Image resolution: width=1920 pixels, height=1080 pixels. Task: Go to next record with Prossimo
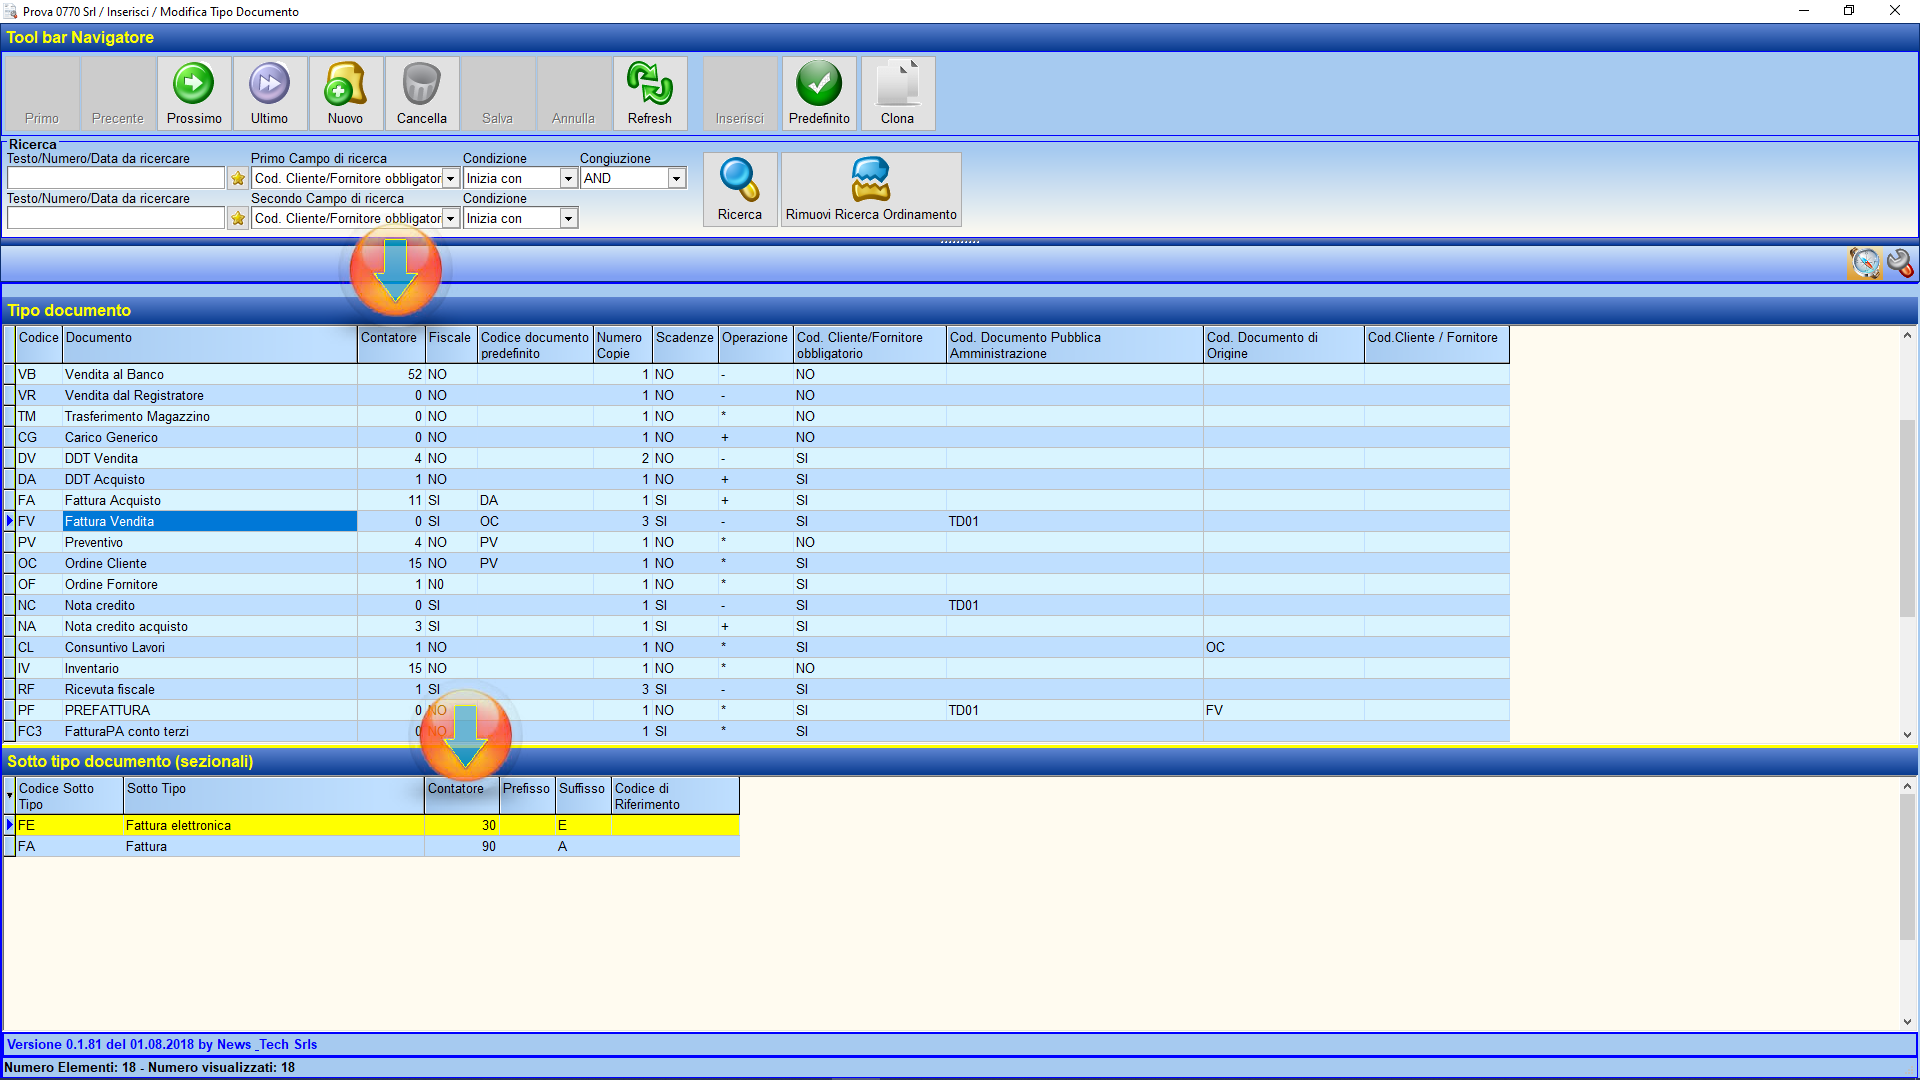[194, 93]
